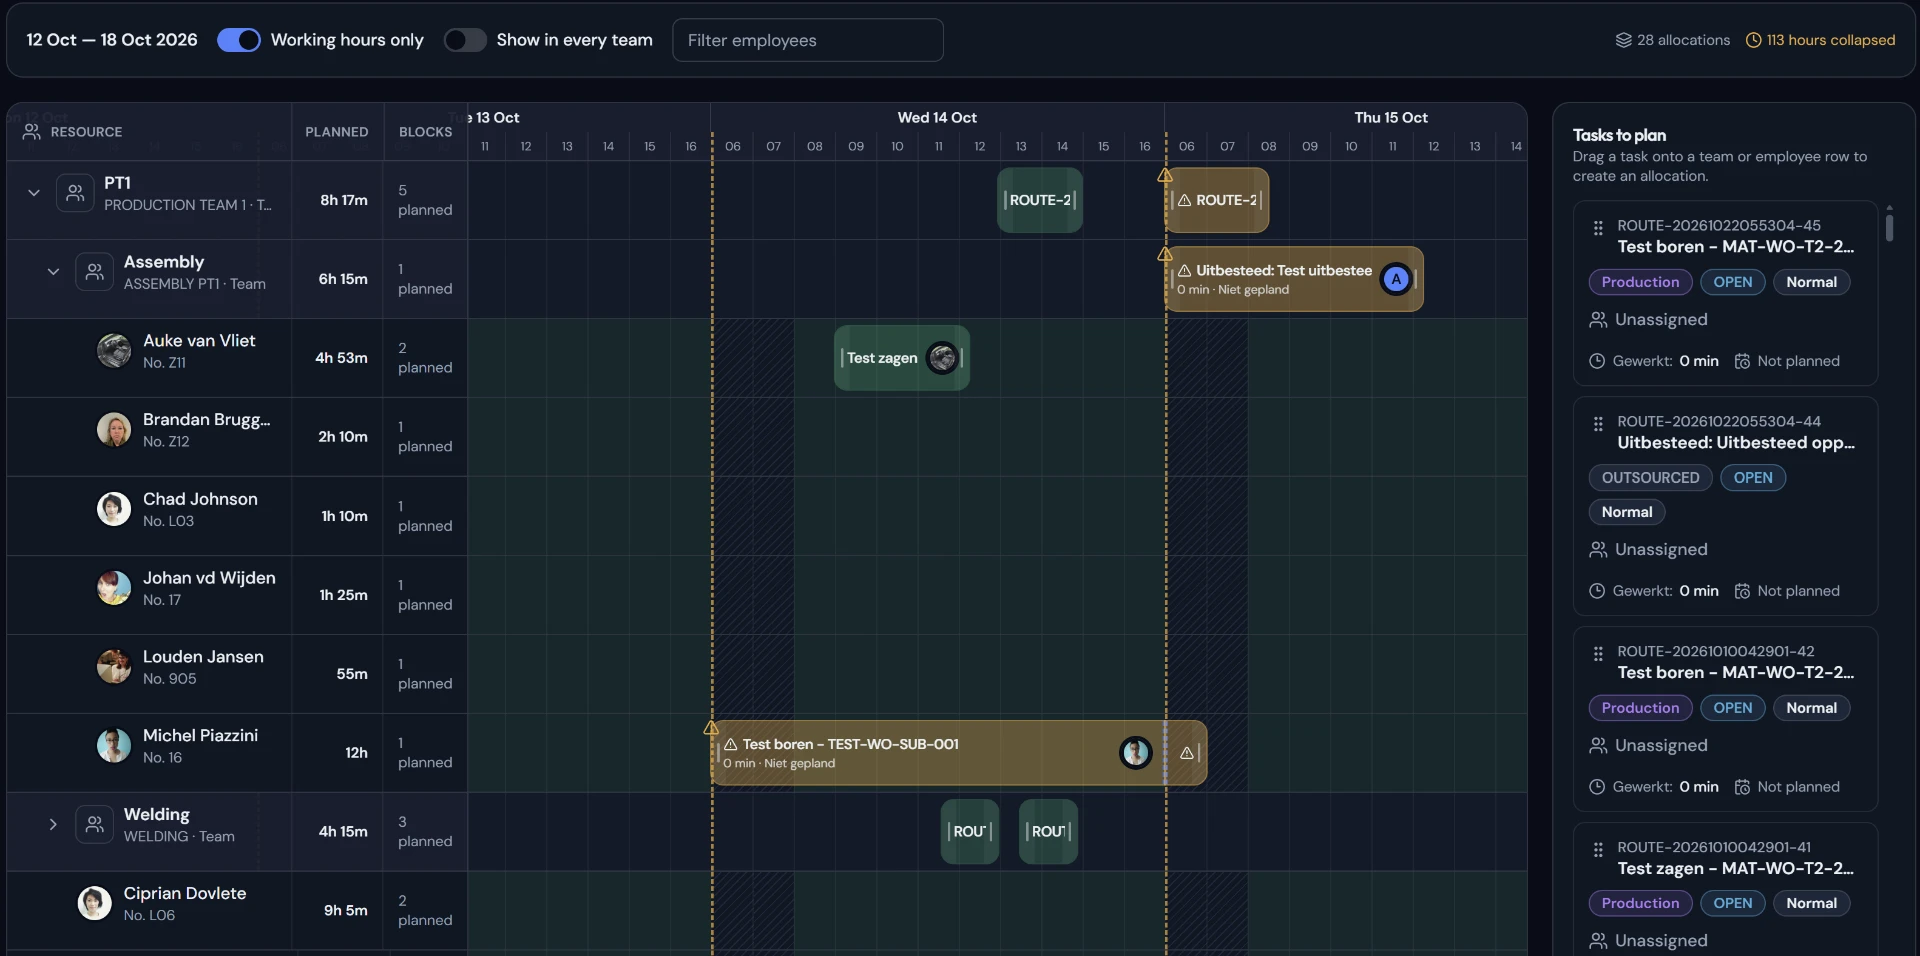Expand the Welding team row
1920x956 pixels.
pos(53,825)
